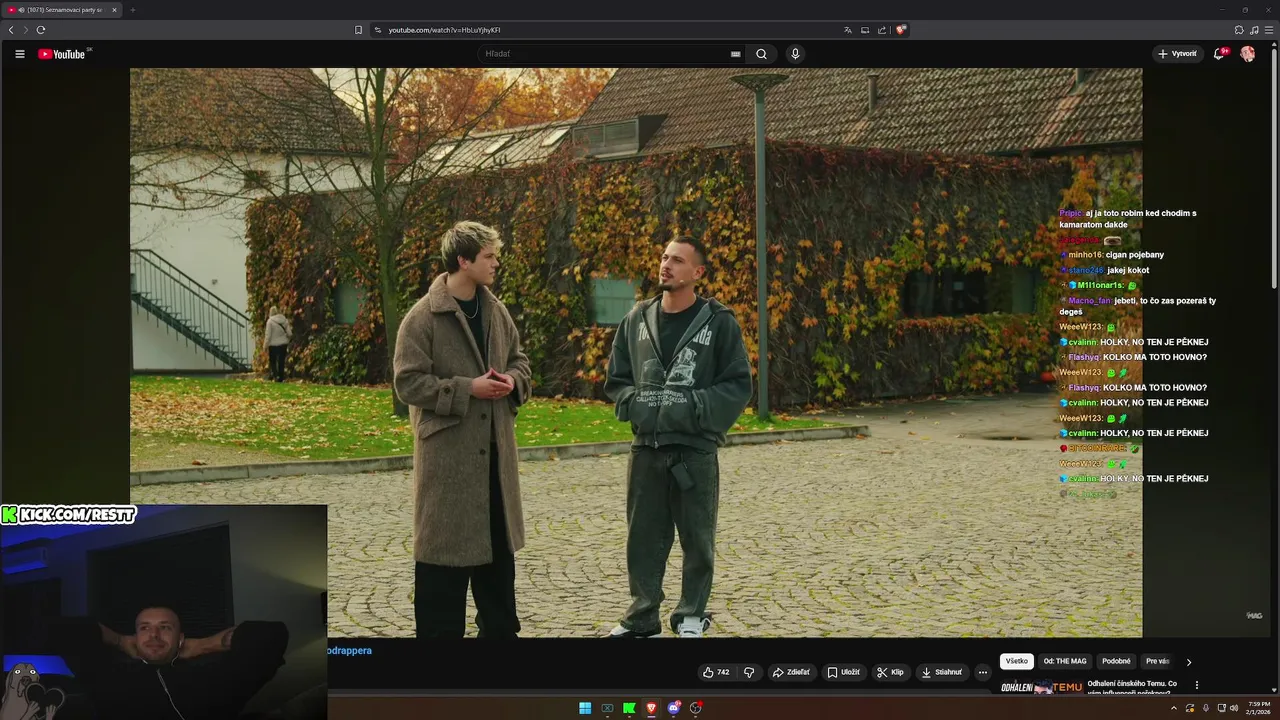
Task: Click the drappera channel link
Action: (x=349, y=650)
